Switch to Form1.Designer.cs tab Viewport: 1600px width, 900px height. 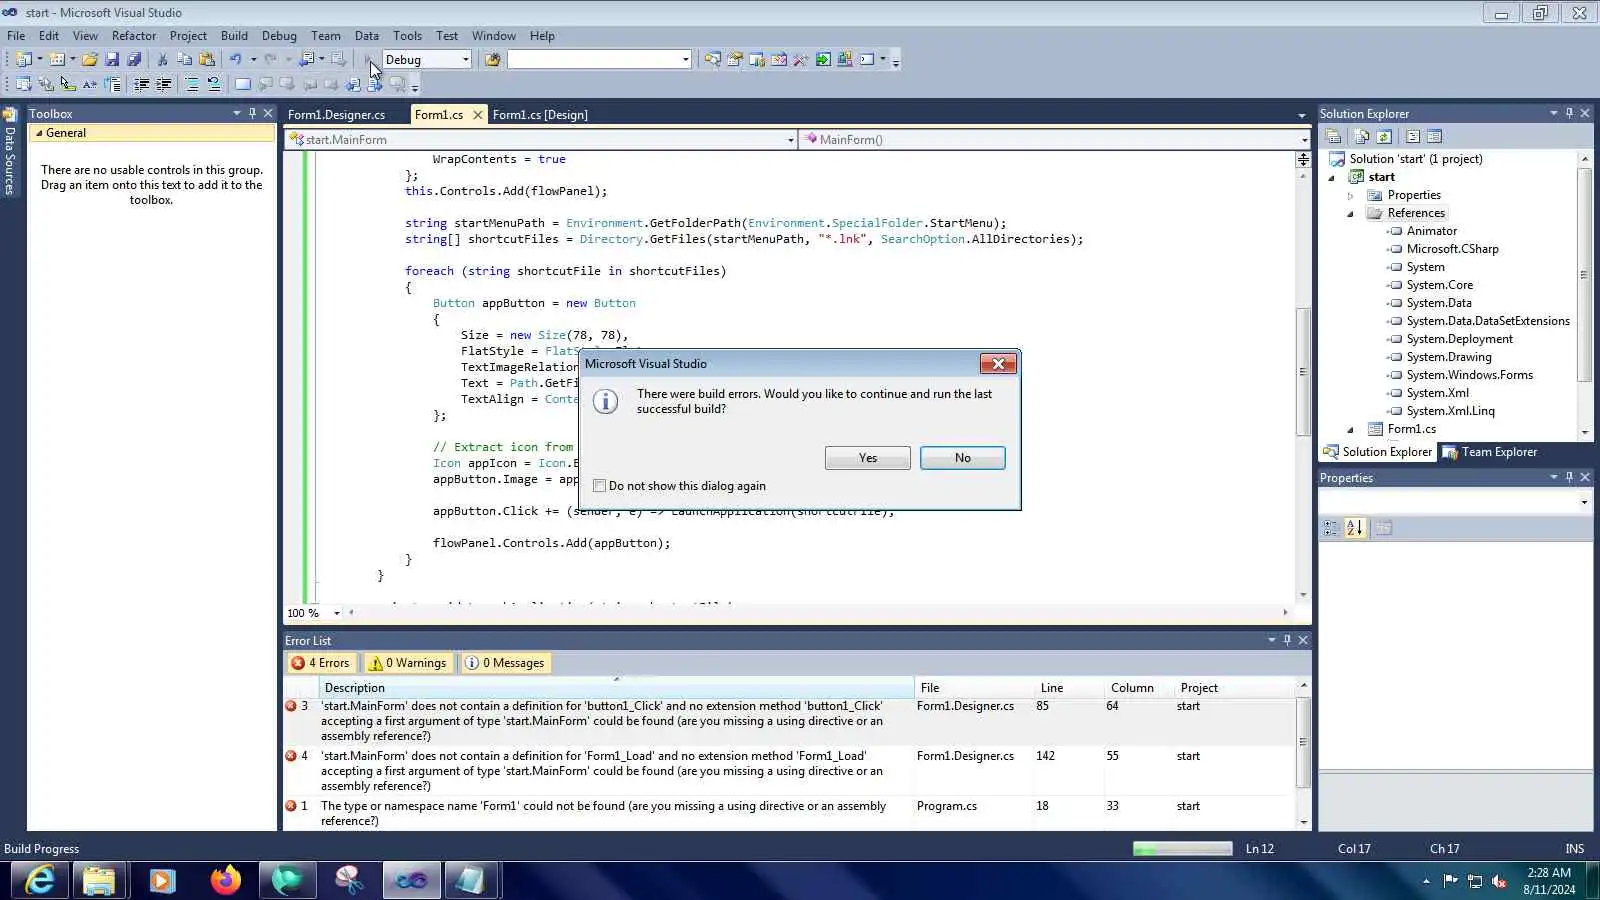[337, 115]
